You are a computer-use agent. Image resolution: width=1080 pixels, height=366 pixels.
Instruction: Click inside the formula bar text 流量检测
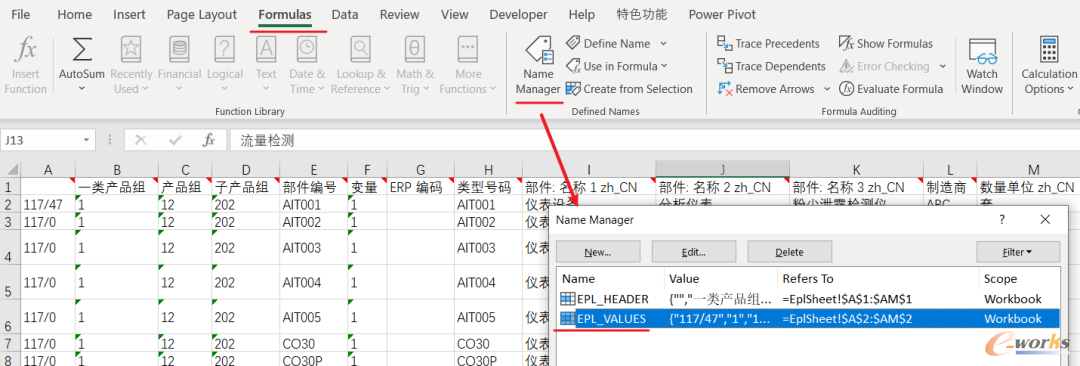(267, 141)
